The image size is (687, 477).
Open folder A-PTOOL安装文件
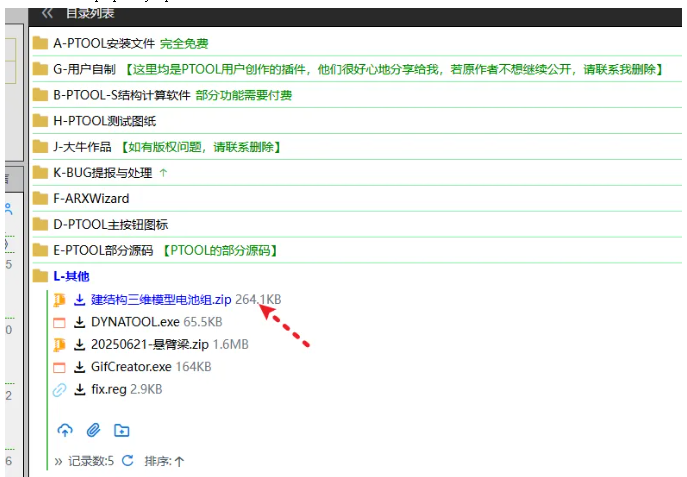[x=104, y=43]
